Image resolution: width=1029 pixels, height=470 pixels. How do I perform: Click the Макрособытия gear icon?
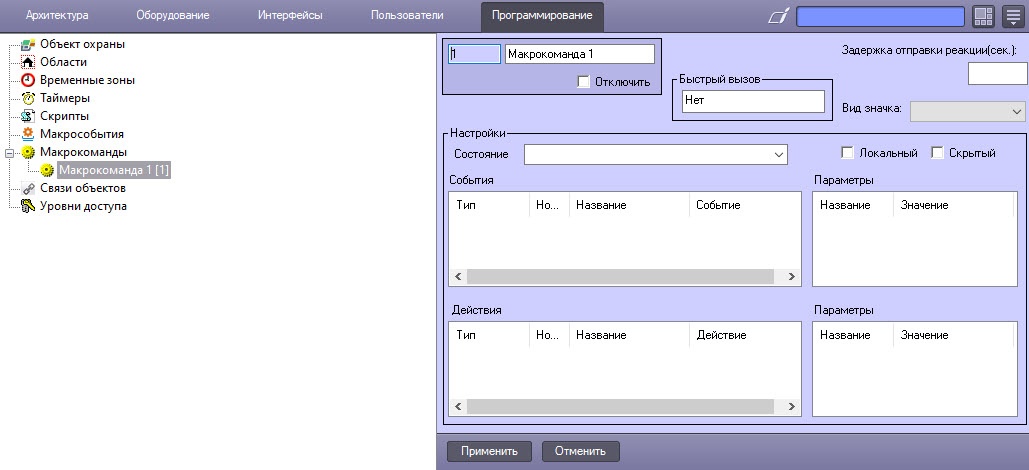[28, 134]
